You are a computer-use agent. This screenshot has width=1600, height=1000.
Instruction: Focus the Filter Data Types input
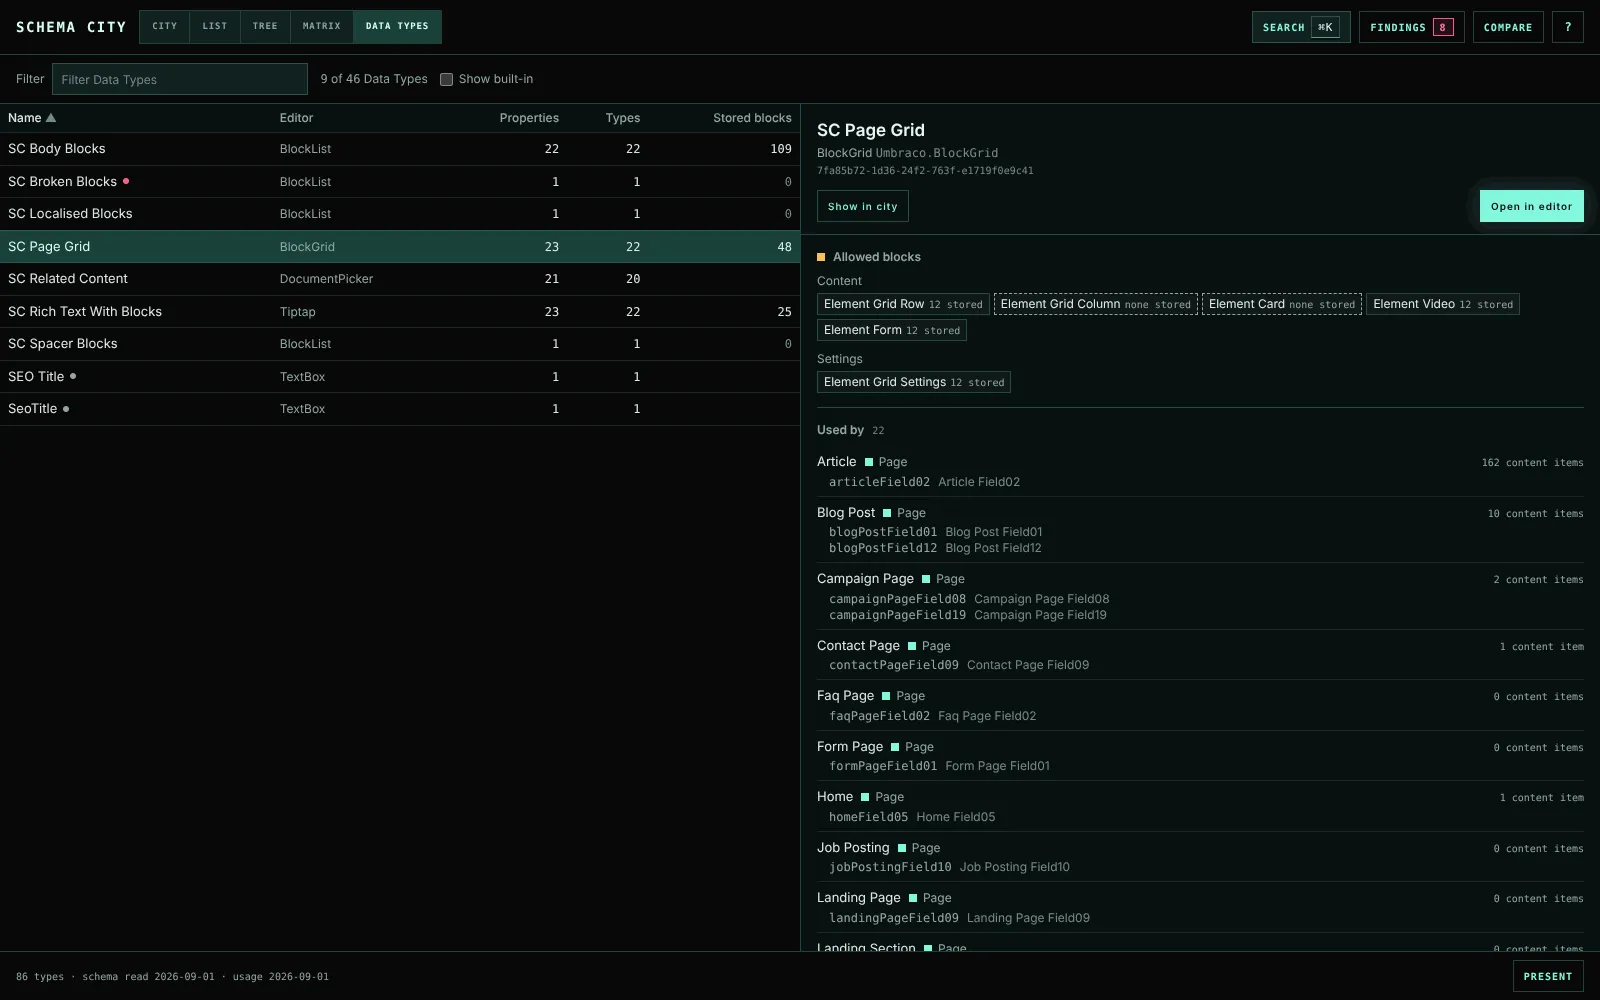[x=180, y=79]
